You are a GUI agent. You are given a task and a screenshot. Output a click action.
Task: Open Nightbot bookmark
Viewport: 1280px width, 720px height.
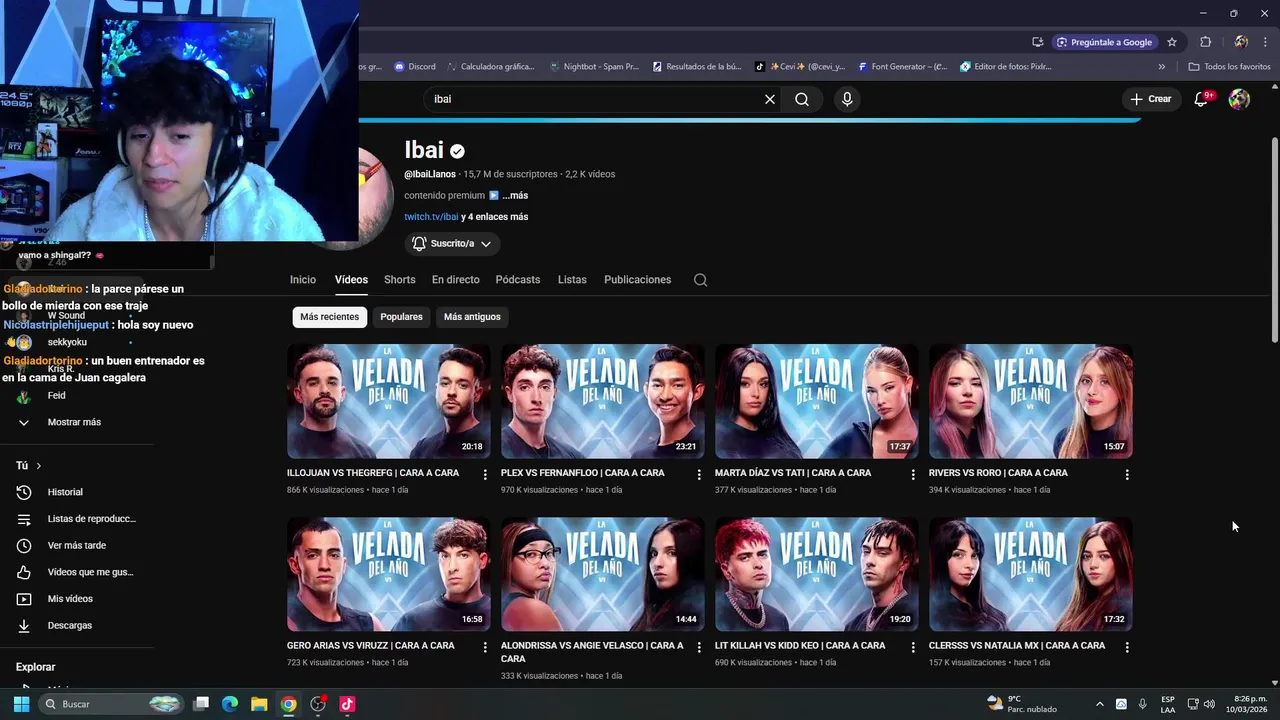(594, 67)
